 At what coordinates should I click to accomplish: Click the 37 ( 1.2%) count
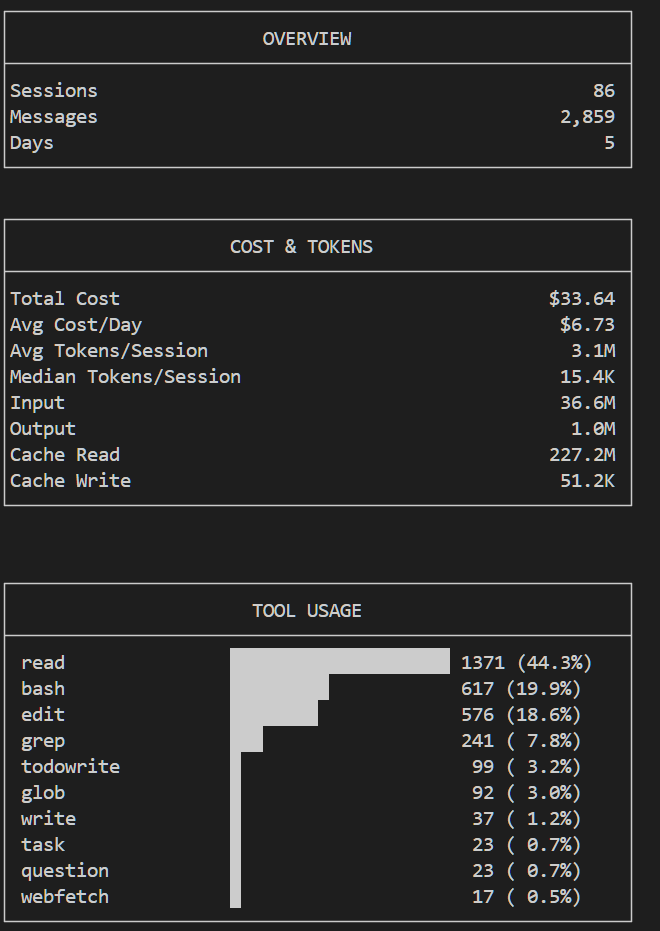coord(526,820)
